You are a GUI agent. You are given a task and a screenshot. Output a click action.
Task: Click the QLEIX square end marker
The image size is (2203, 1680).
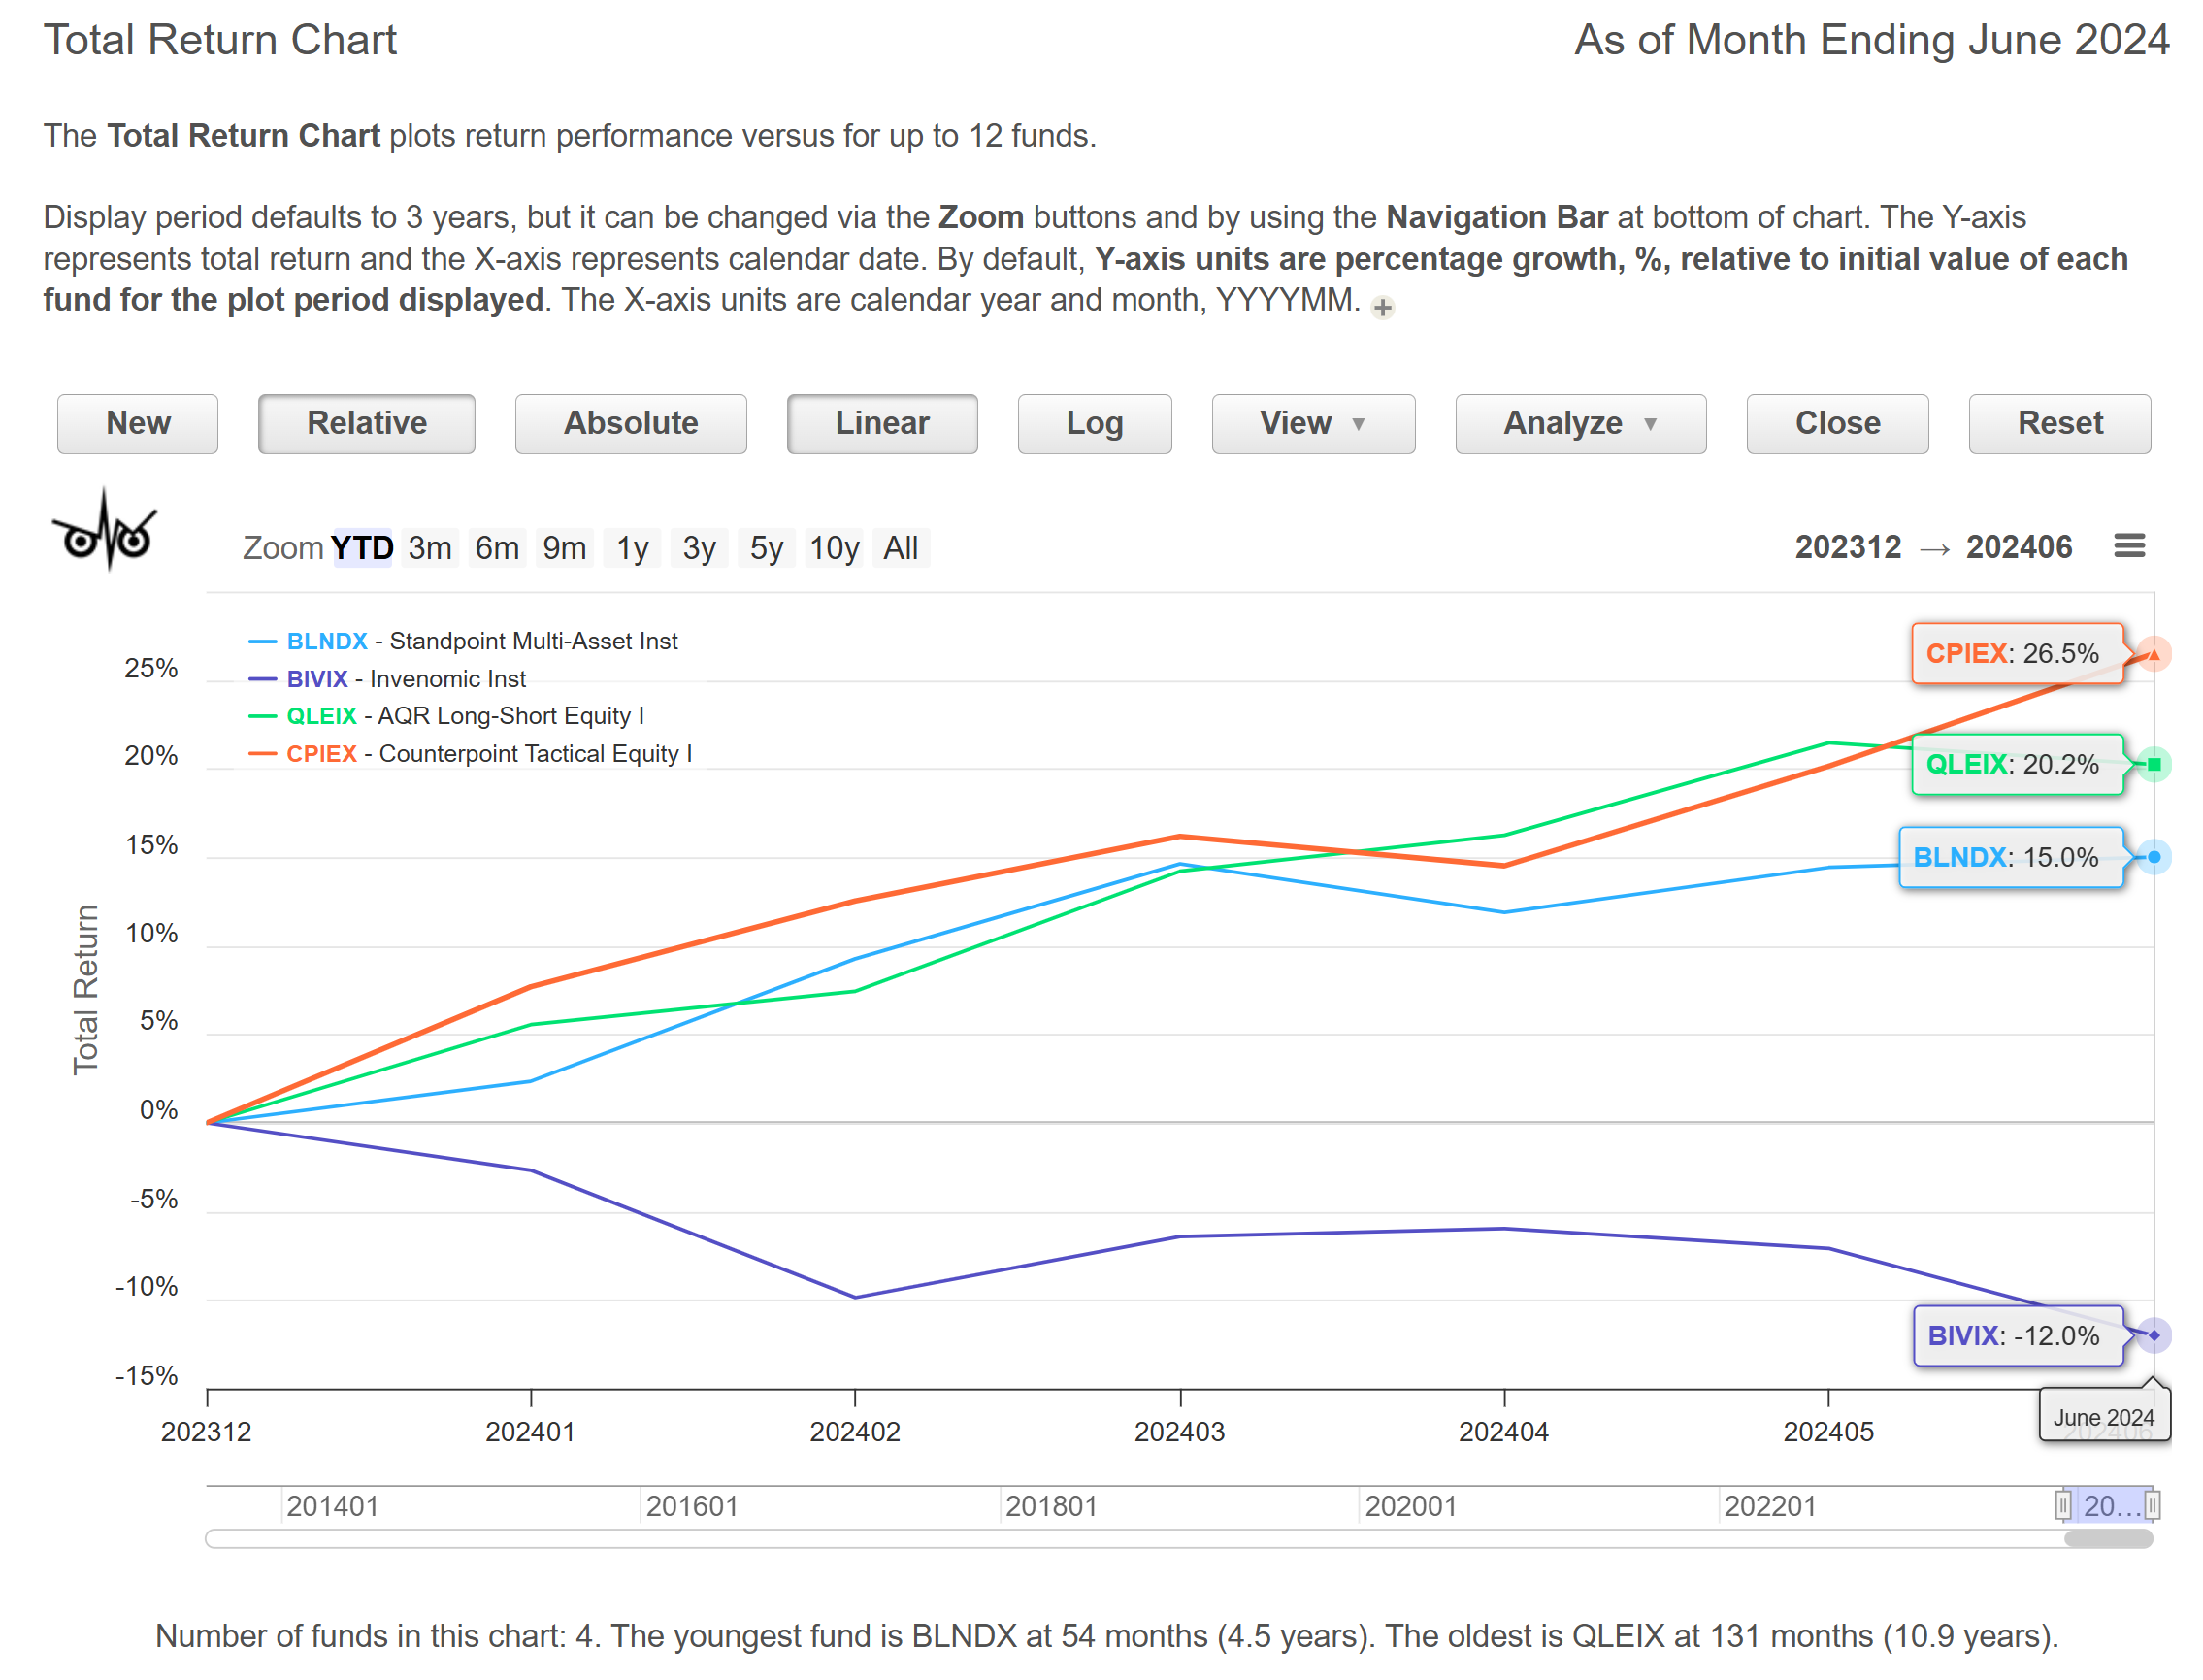point(2153,765)
